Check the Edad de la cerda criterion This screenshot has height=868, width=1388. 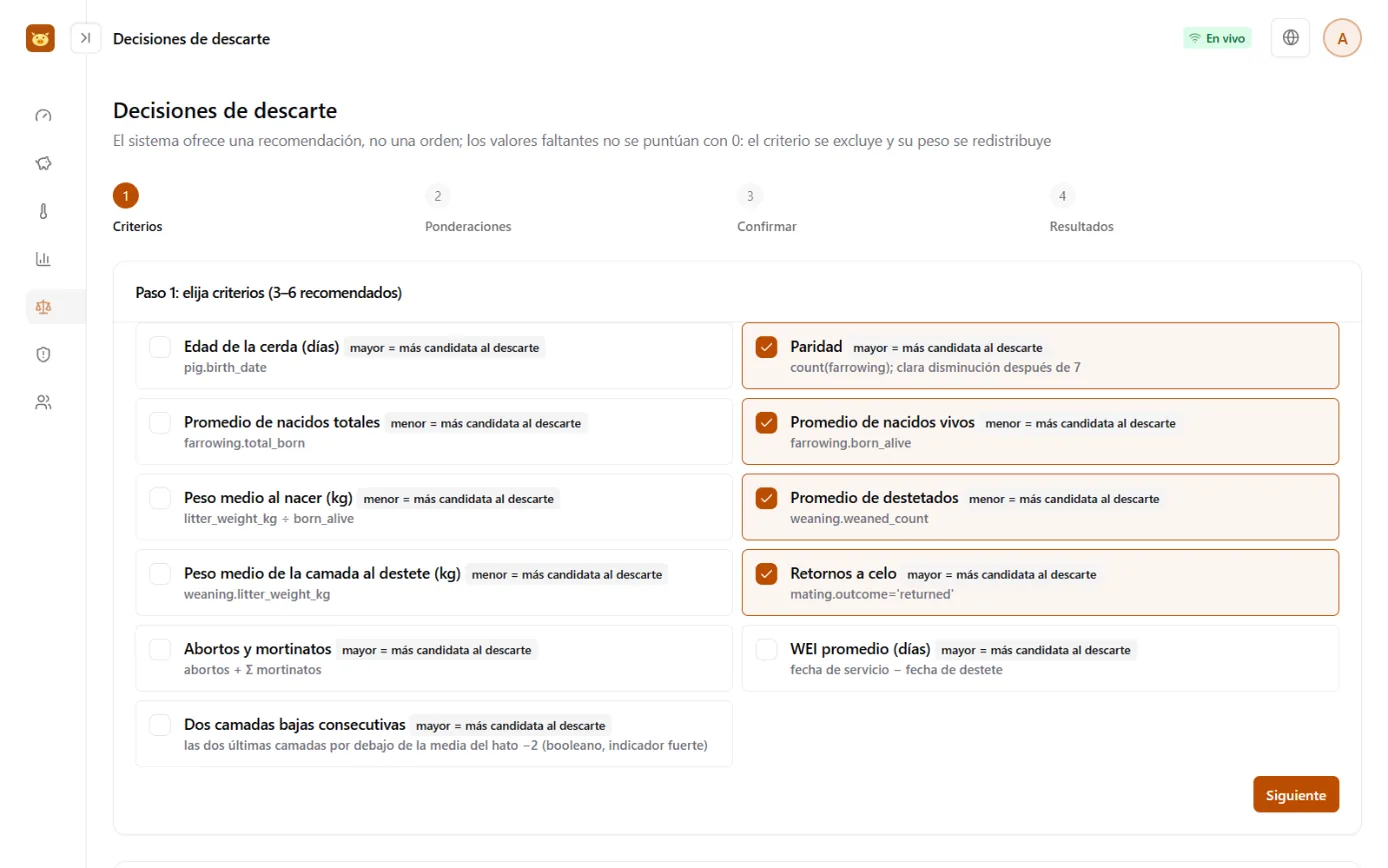point(160,347)
